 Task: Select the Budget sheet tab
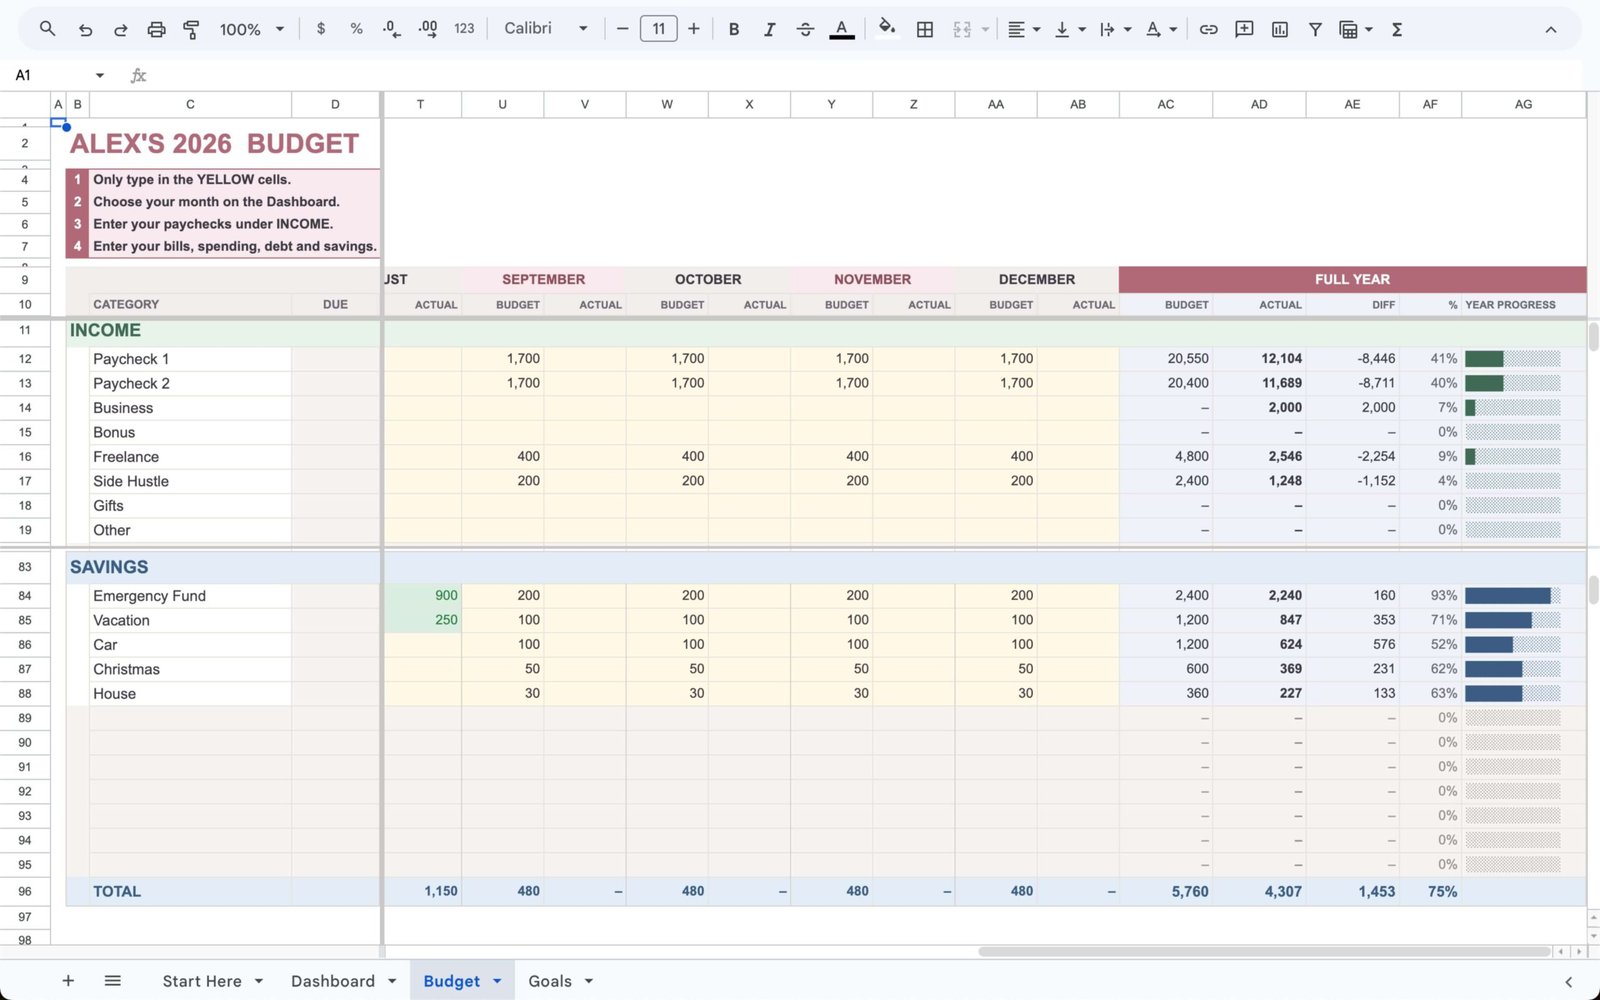[x=452, y=981]
